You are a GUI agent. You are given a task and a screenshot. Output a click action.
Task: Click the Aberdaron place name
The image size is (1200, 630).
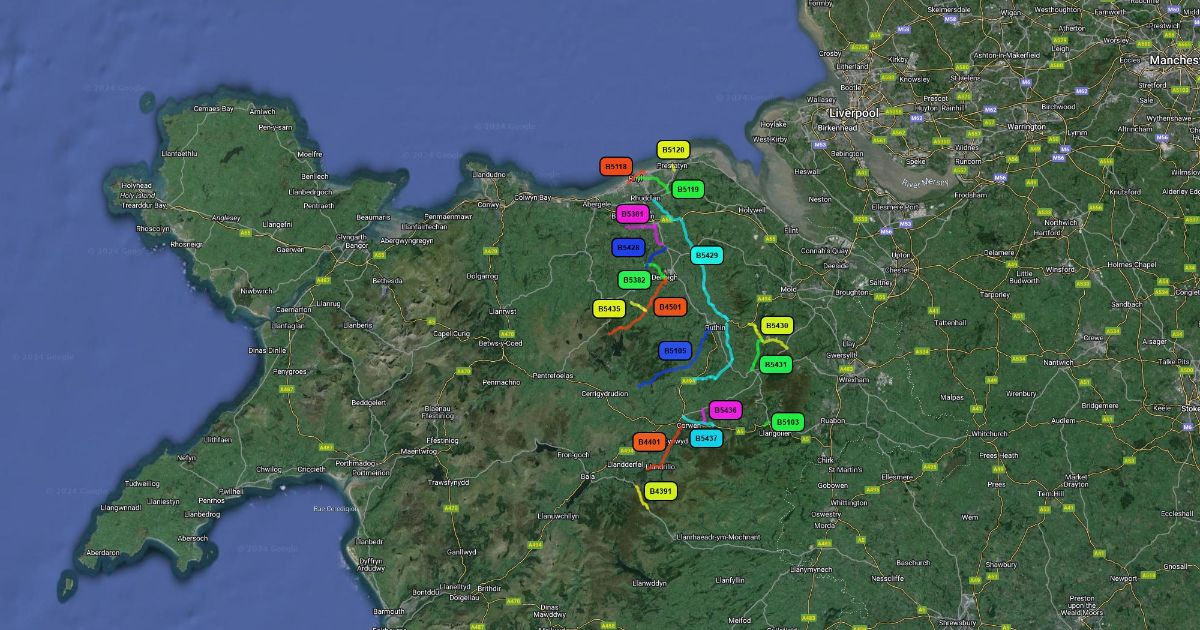click(102, 552)
